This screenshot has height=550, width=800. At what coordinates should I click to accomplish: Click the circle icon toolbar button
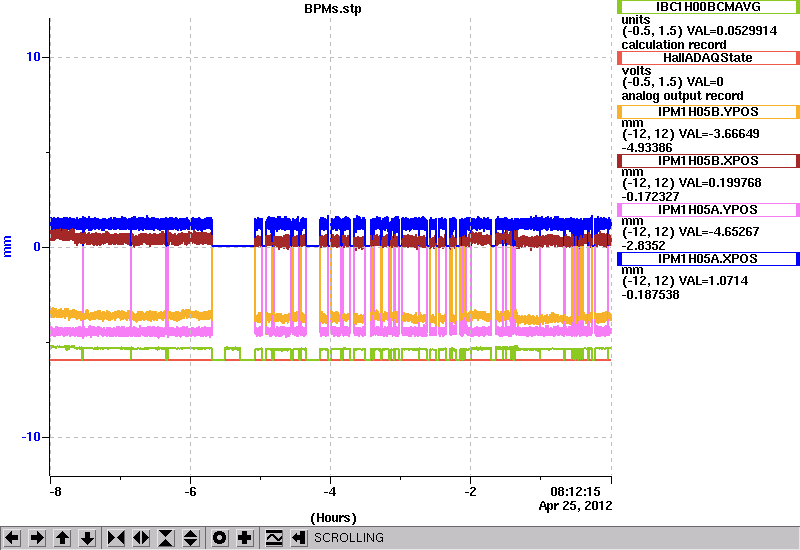220,538
